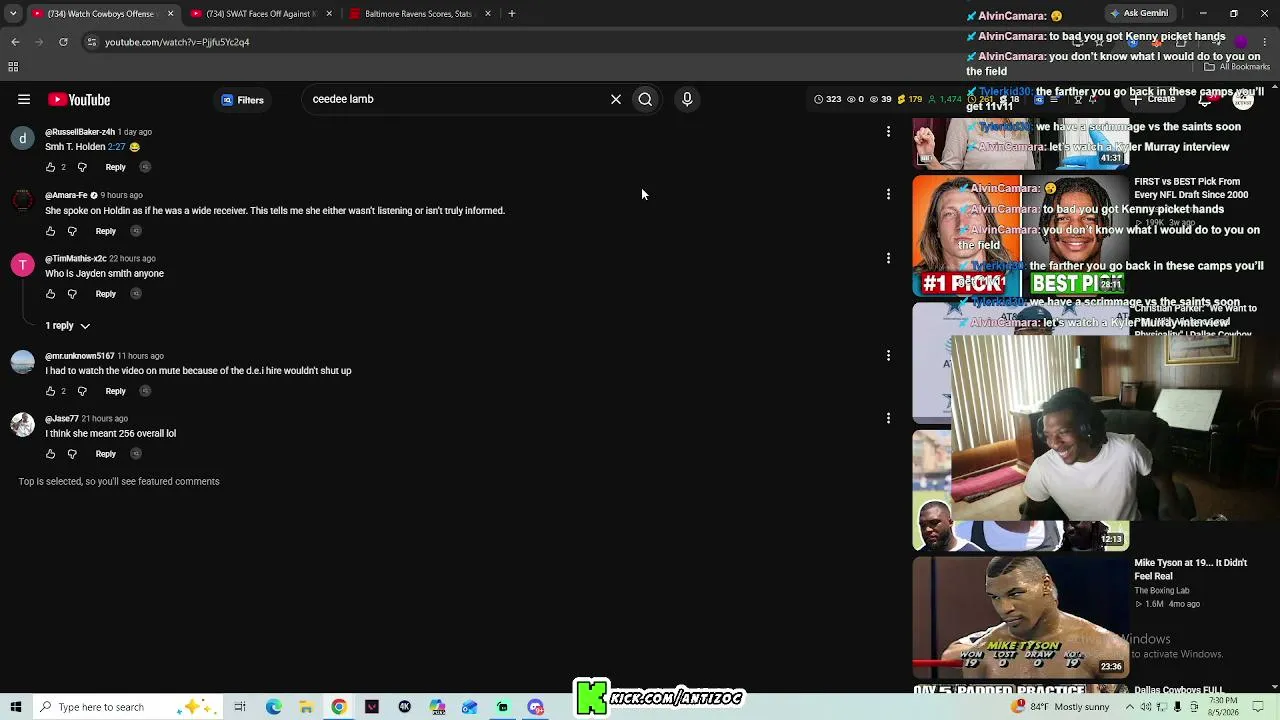This screenshot has height=720, width=1280.
Task: Reply to the 'Smh T. Holden' comment
Action: click(x=116, y=167)
